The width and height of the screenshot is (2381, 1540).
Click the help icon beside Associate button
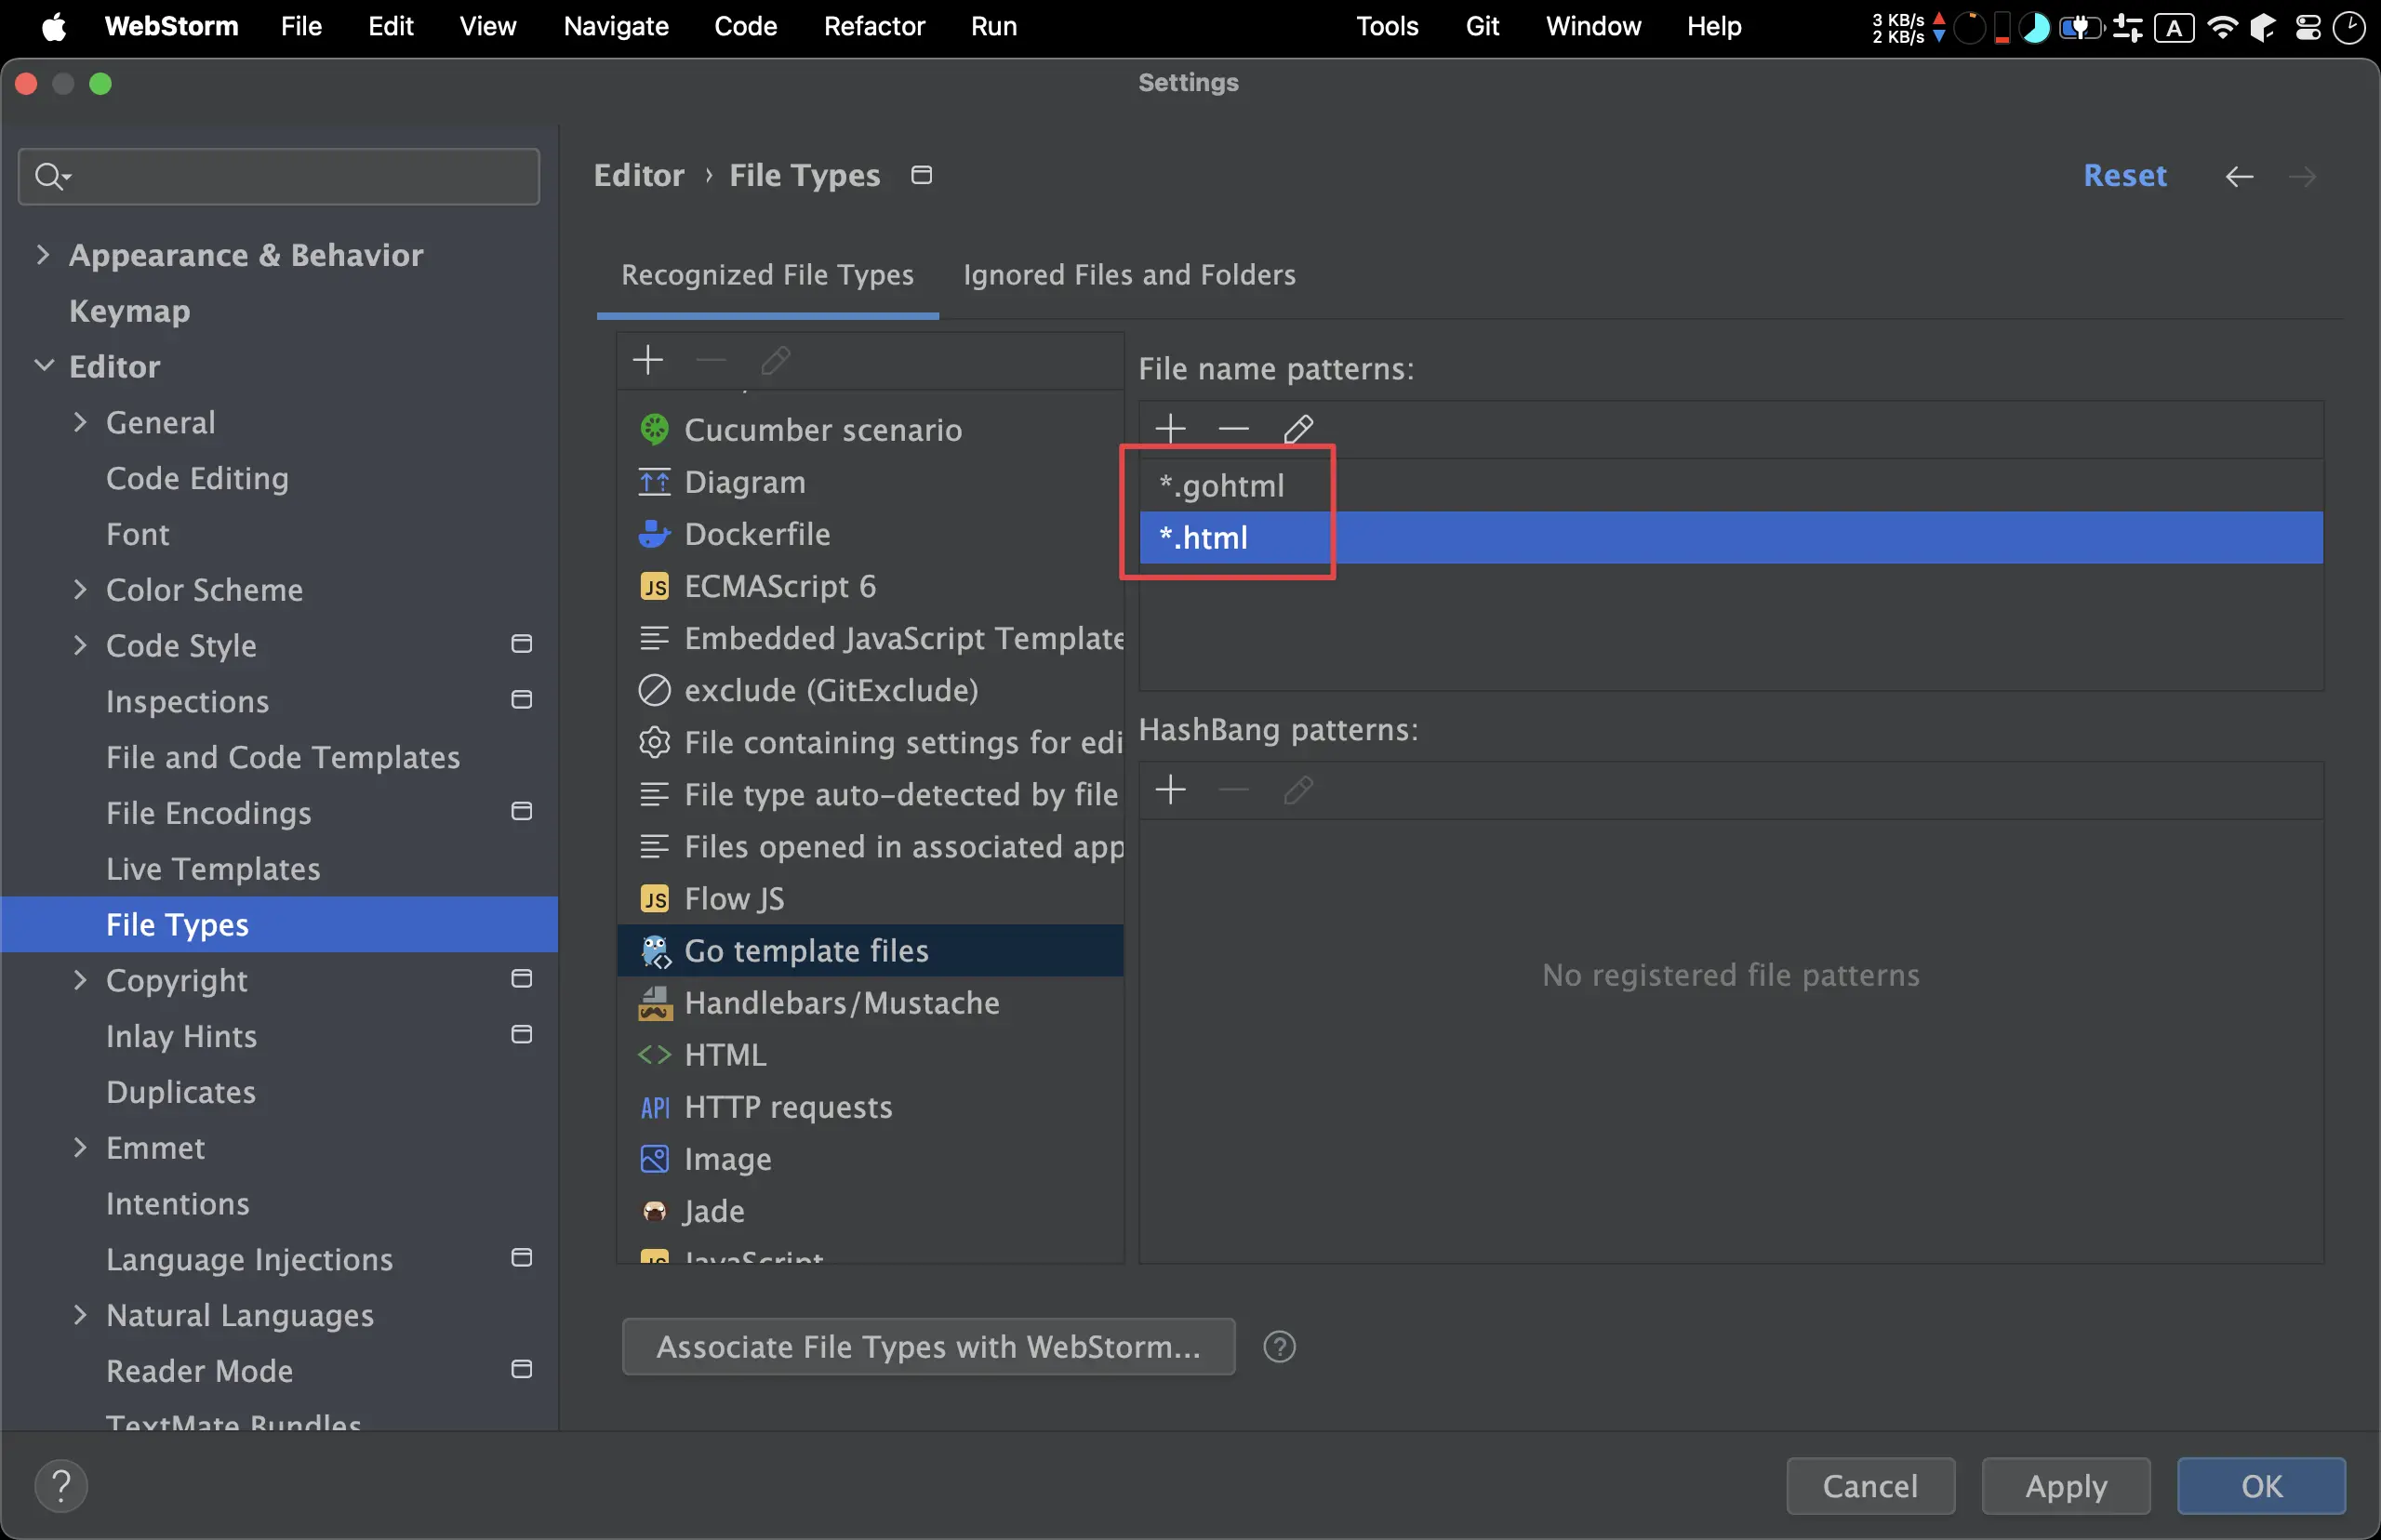tap(1279, 1347)
